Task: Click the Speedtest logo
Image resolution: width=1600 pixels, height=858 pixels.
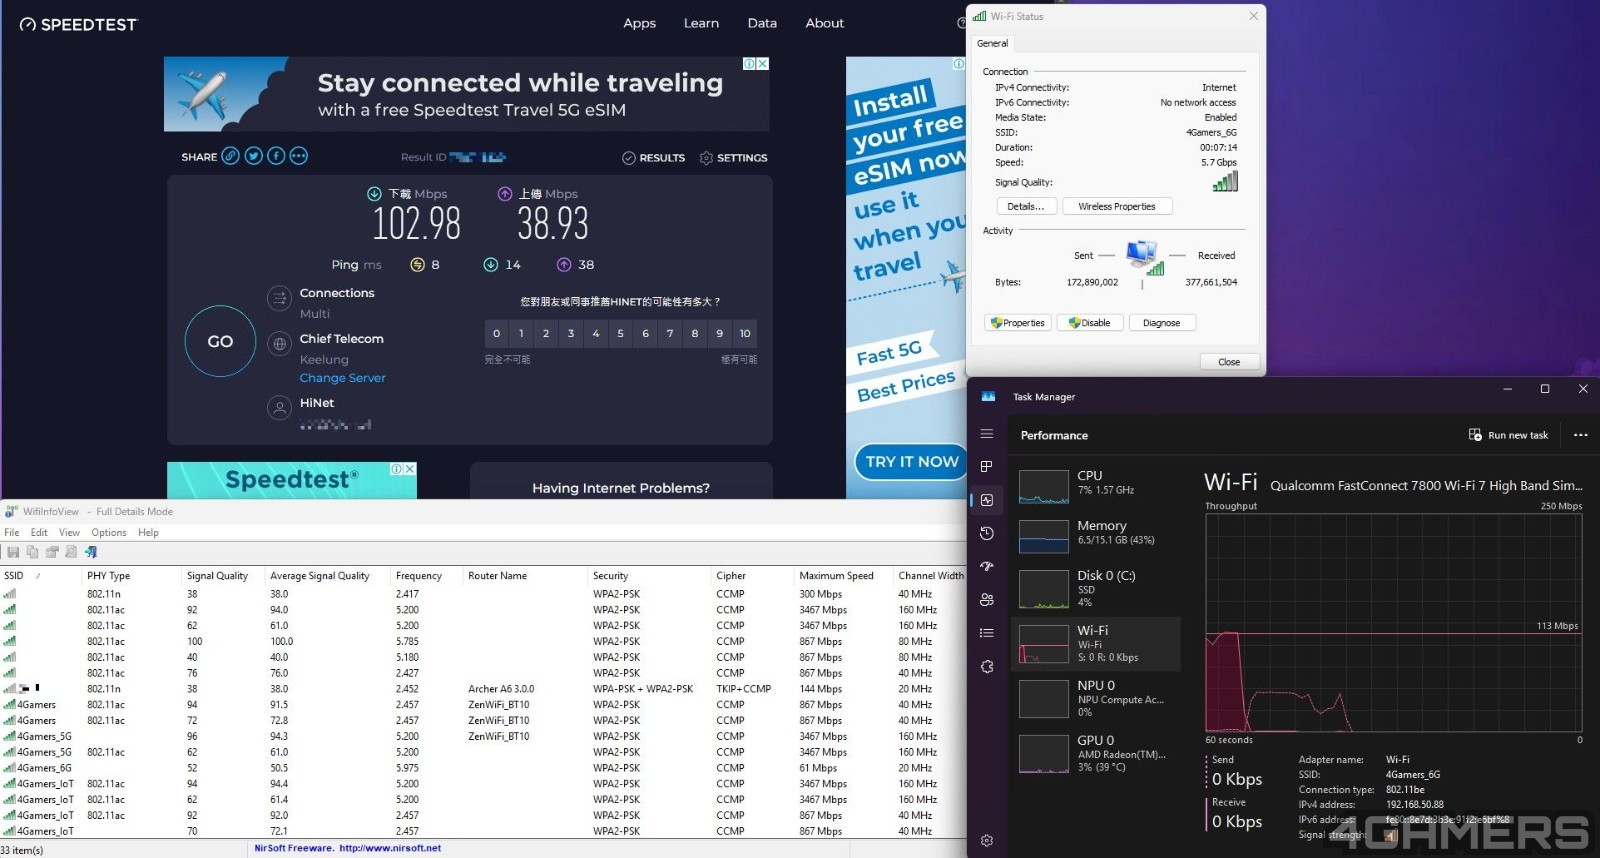Action: coord(78,24)
